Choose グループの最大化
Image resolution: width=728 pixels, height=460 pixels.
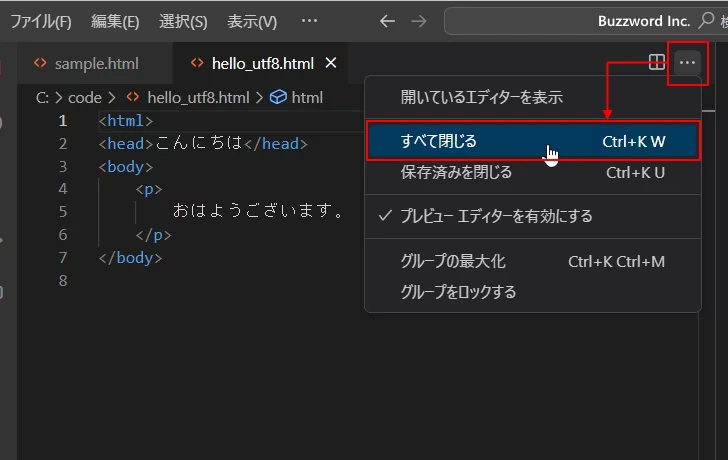533,261
